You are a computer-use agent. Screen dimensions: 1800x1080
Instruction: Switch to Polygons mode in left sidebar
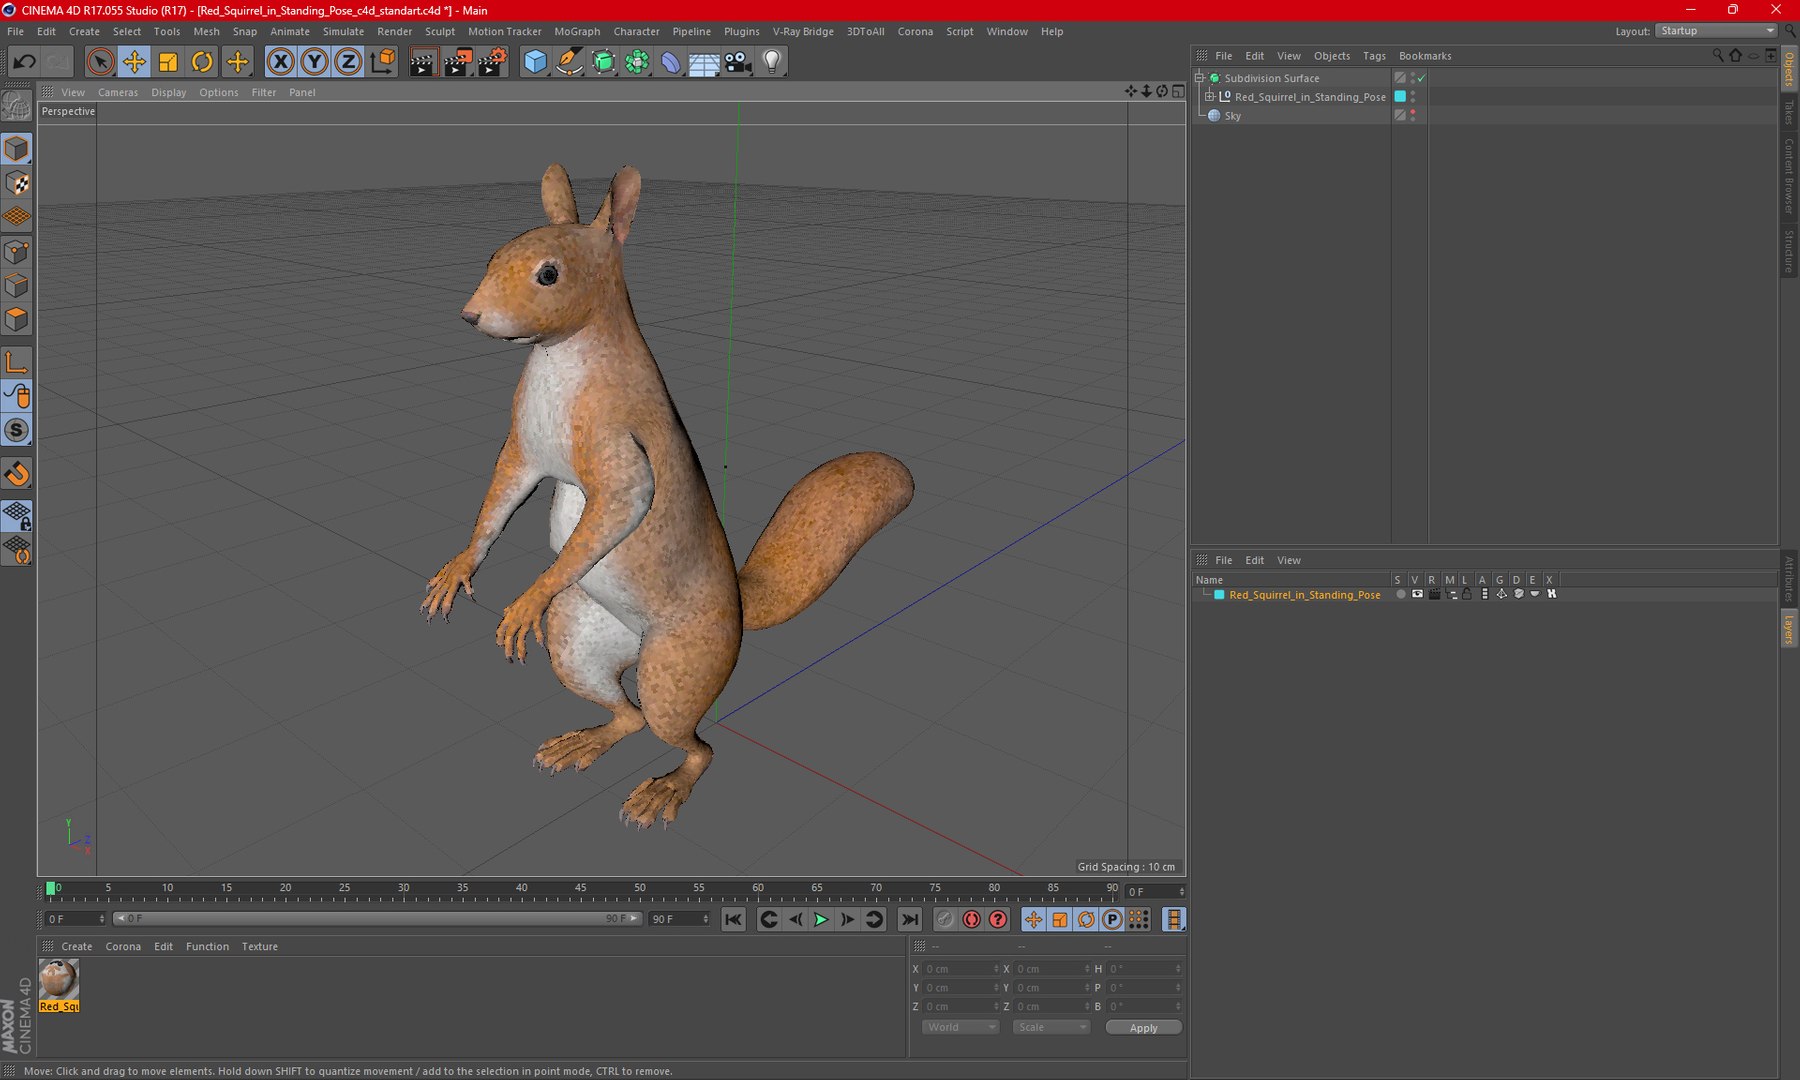point(17,319)
